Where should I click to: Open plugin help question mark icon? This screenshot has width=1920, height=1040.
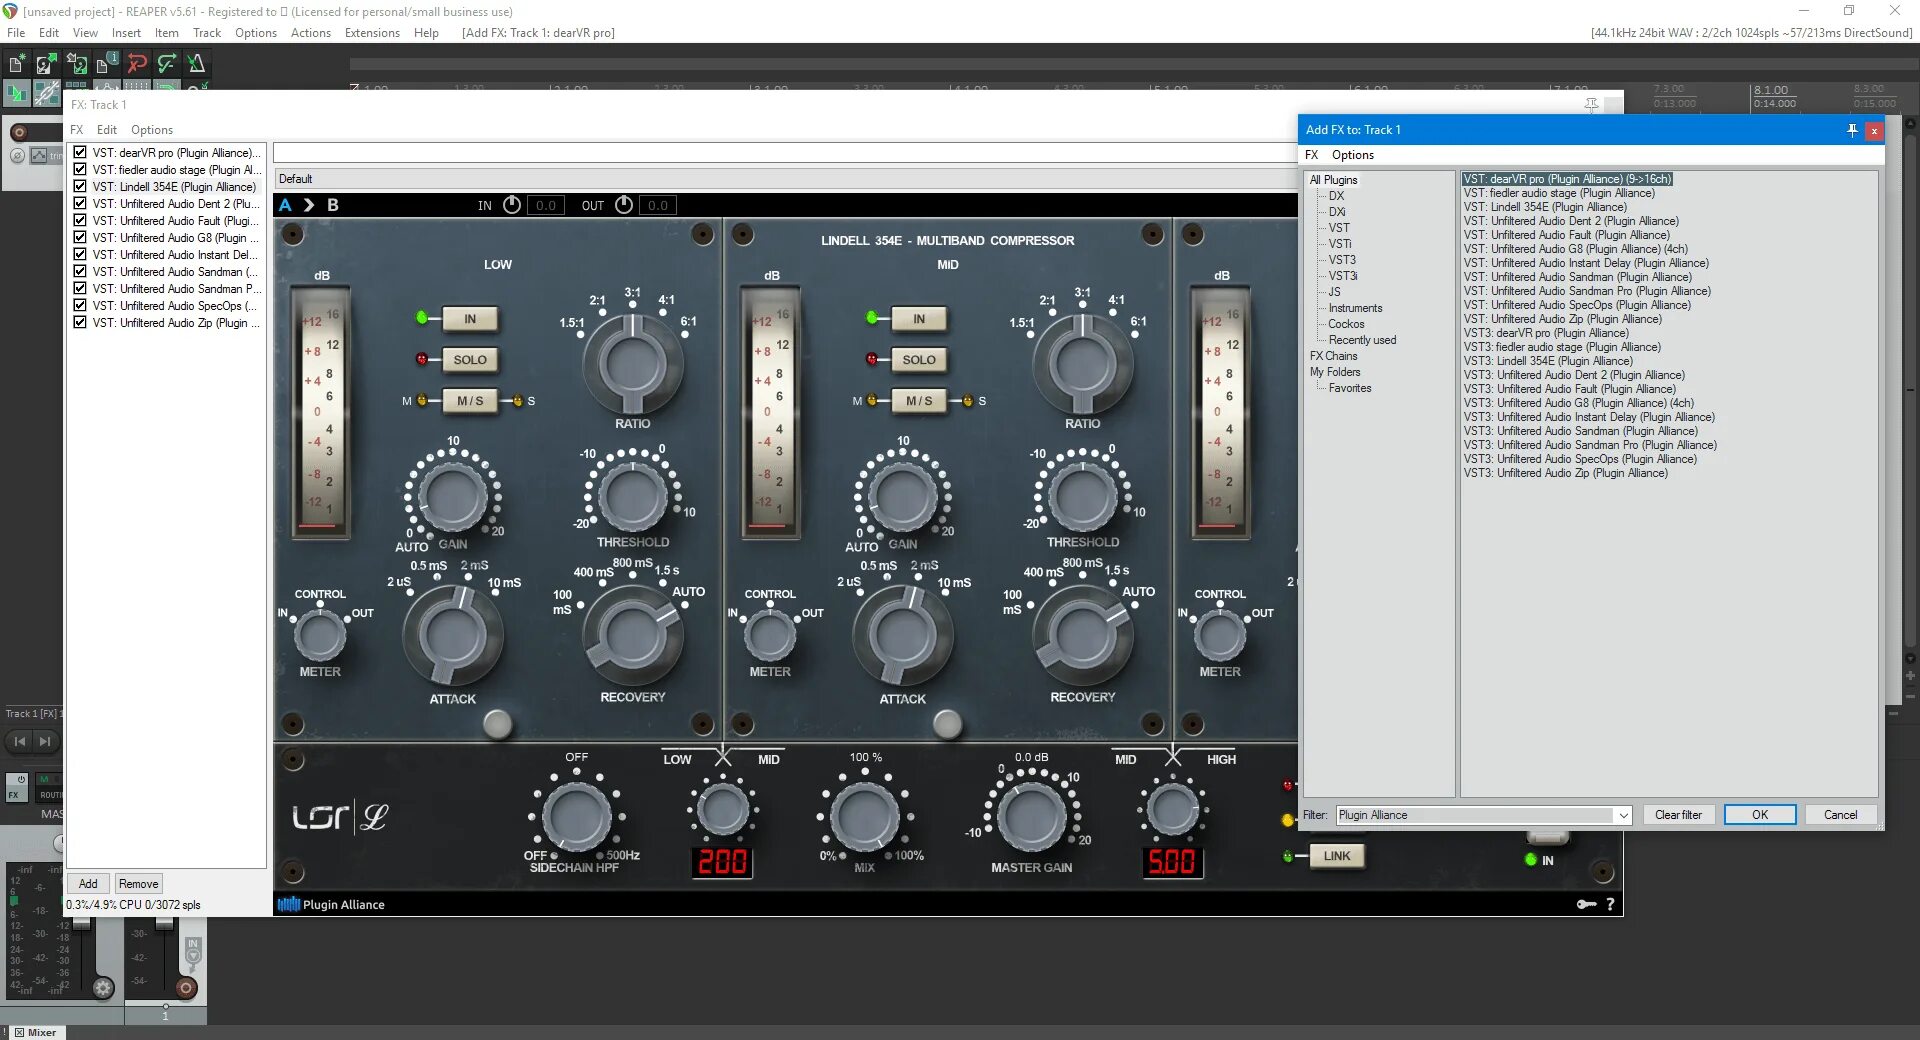point(1610,904)
